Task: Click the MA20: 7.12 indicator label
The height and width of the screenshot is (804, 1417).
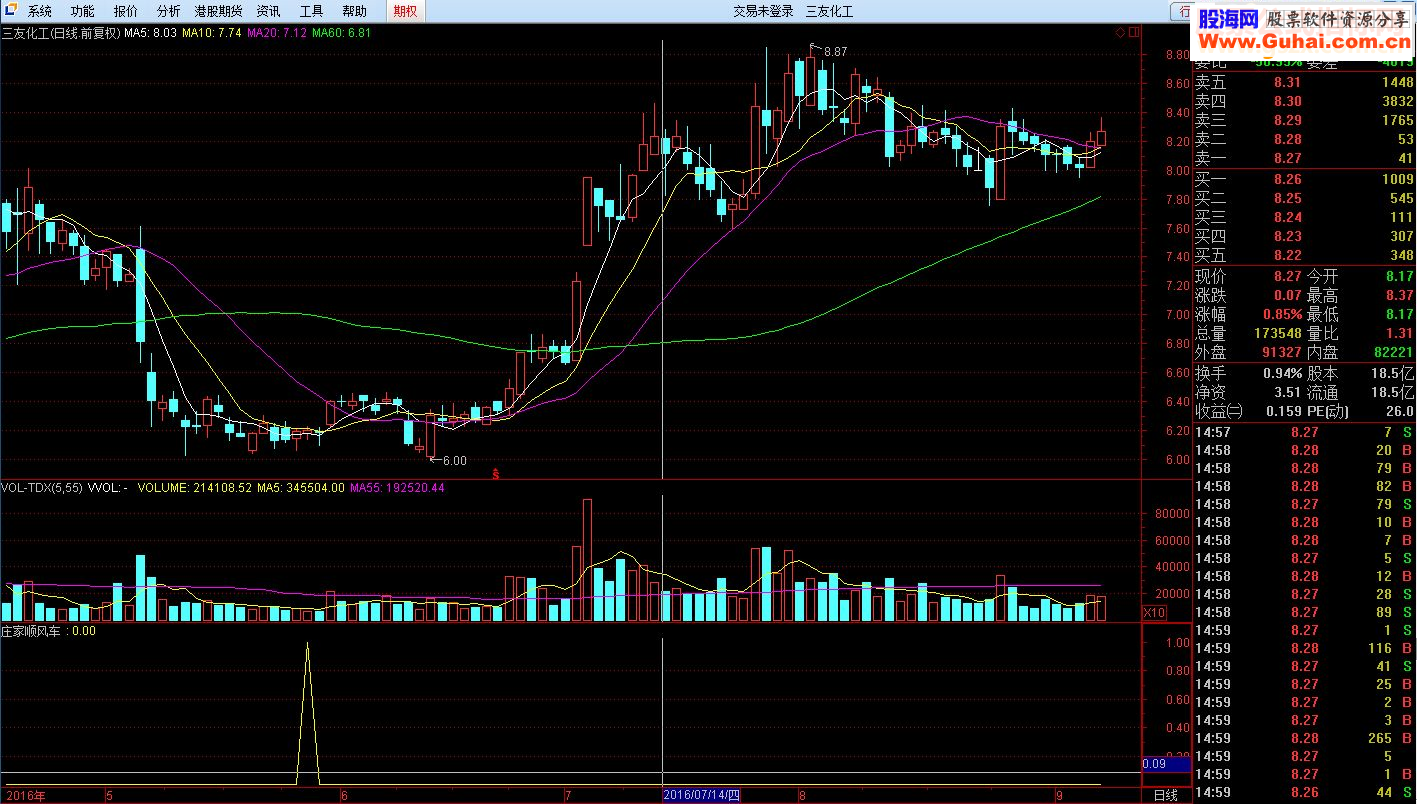Action: 276,33
